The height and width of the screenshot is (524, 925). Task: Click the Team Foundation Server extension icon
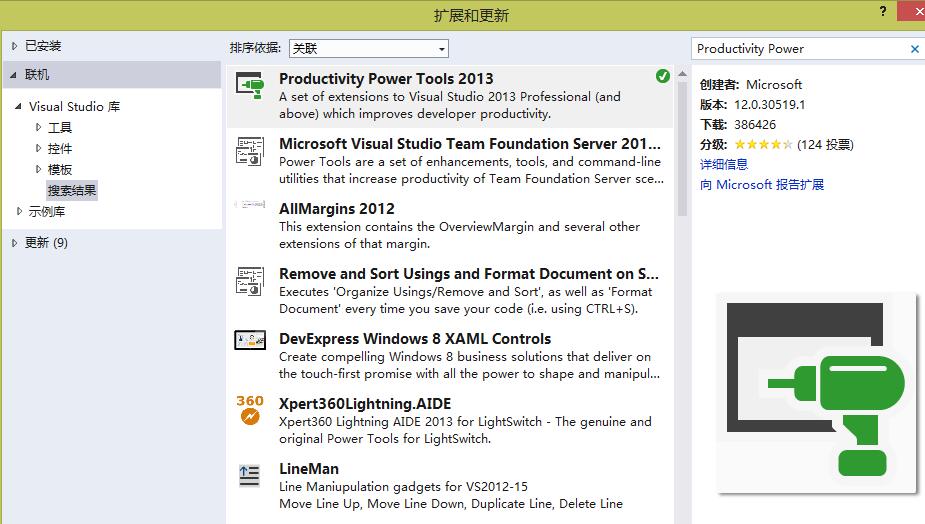[250, 151]
